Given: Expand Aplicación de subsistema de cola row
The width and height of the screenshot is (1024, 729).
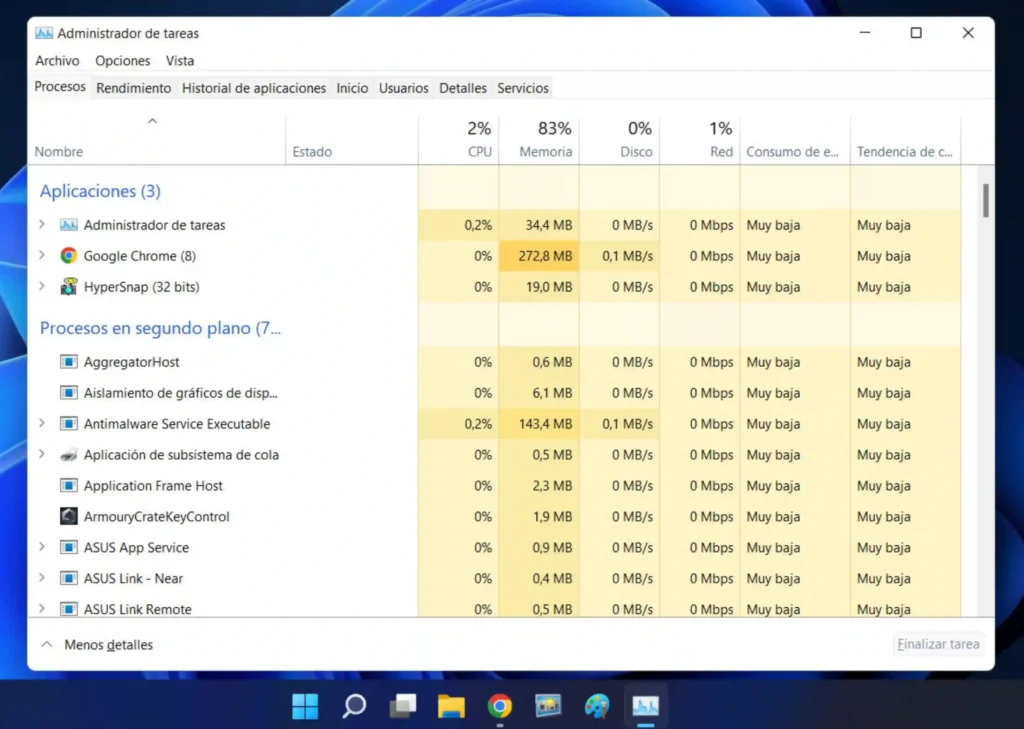Looking at the screenshot, I should point(42,454).
